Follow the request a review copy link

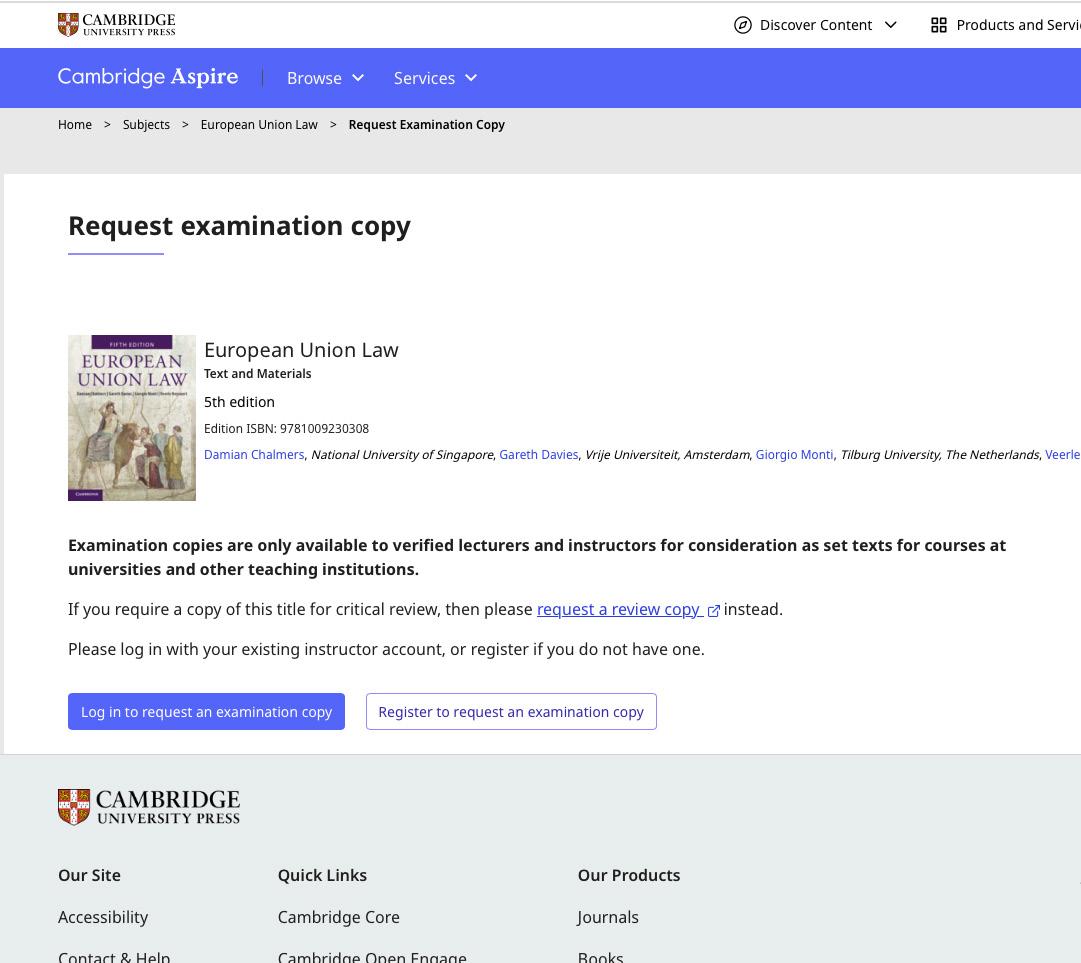pyautogui.click(x=618, y=610)
